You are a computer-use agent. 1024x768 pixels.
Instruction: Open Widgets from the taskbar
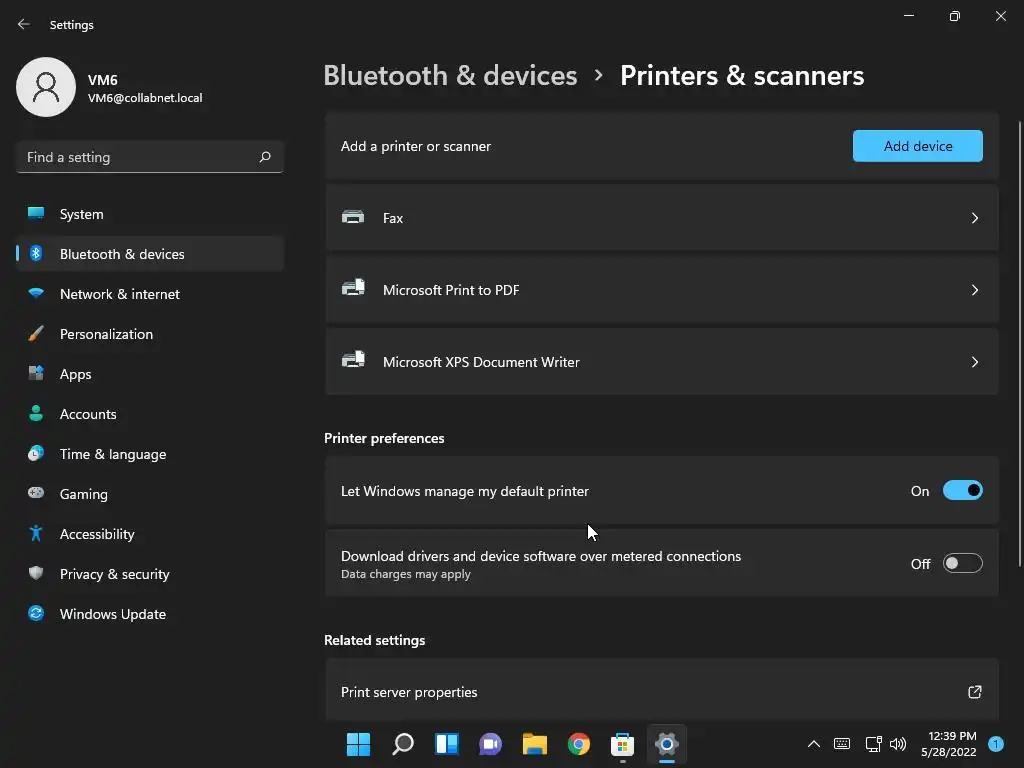pos(447,744)
